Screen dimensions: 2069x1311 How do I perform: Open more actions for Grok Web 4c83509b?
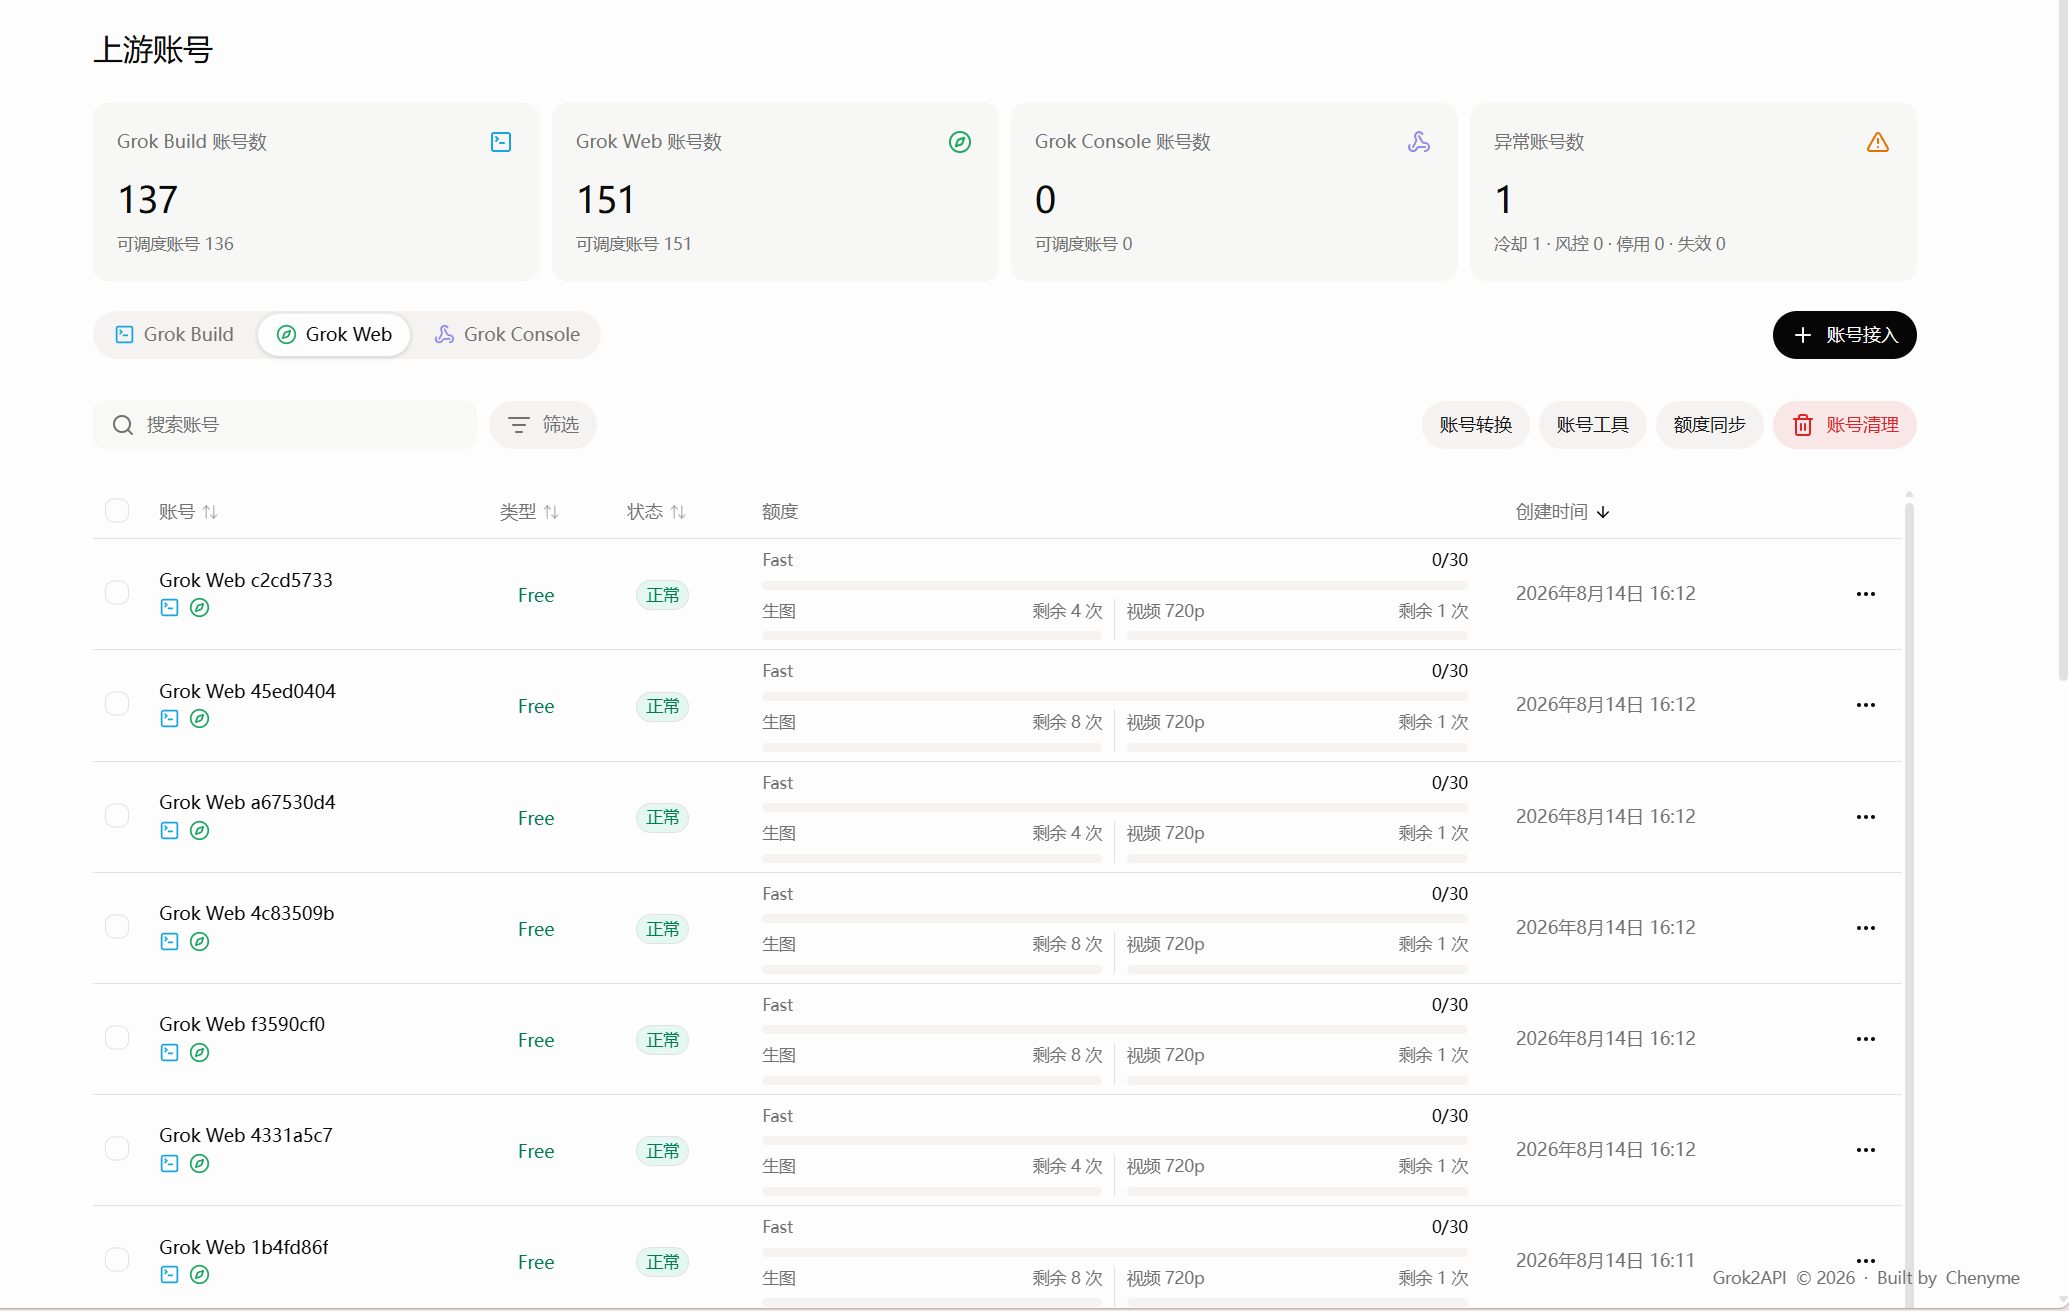click(x=1866, y=928)
